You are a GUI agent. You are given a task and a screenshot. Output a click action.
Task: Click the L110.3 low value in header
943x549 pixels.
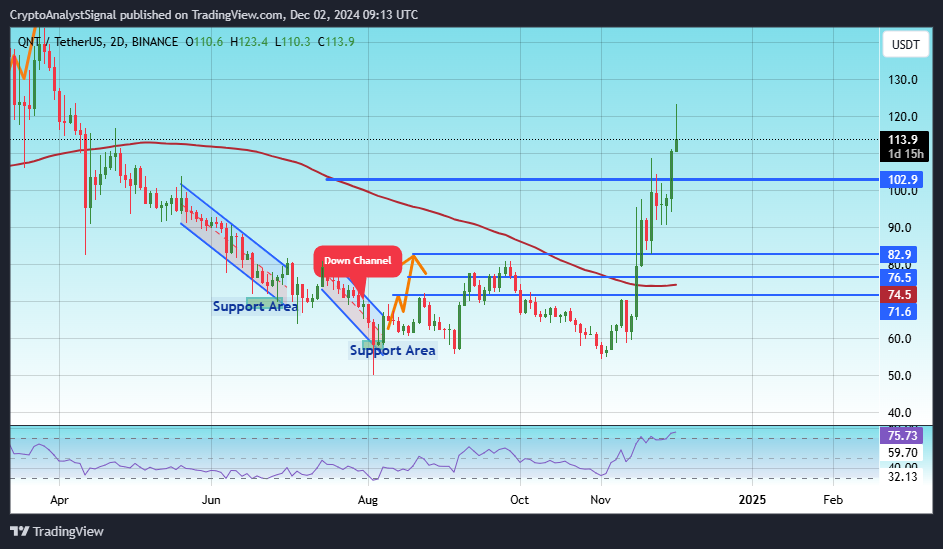click(x=292, y=41)
